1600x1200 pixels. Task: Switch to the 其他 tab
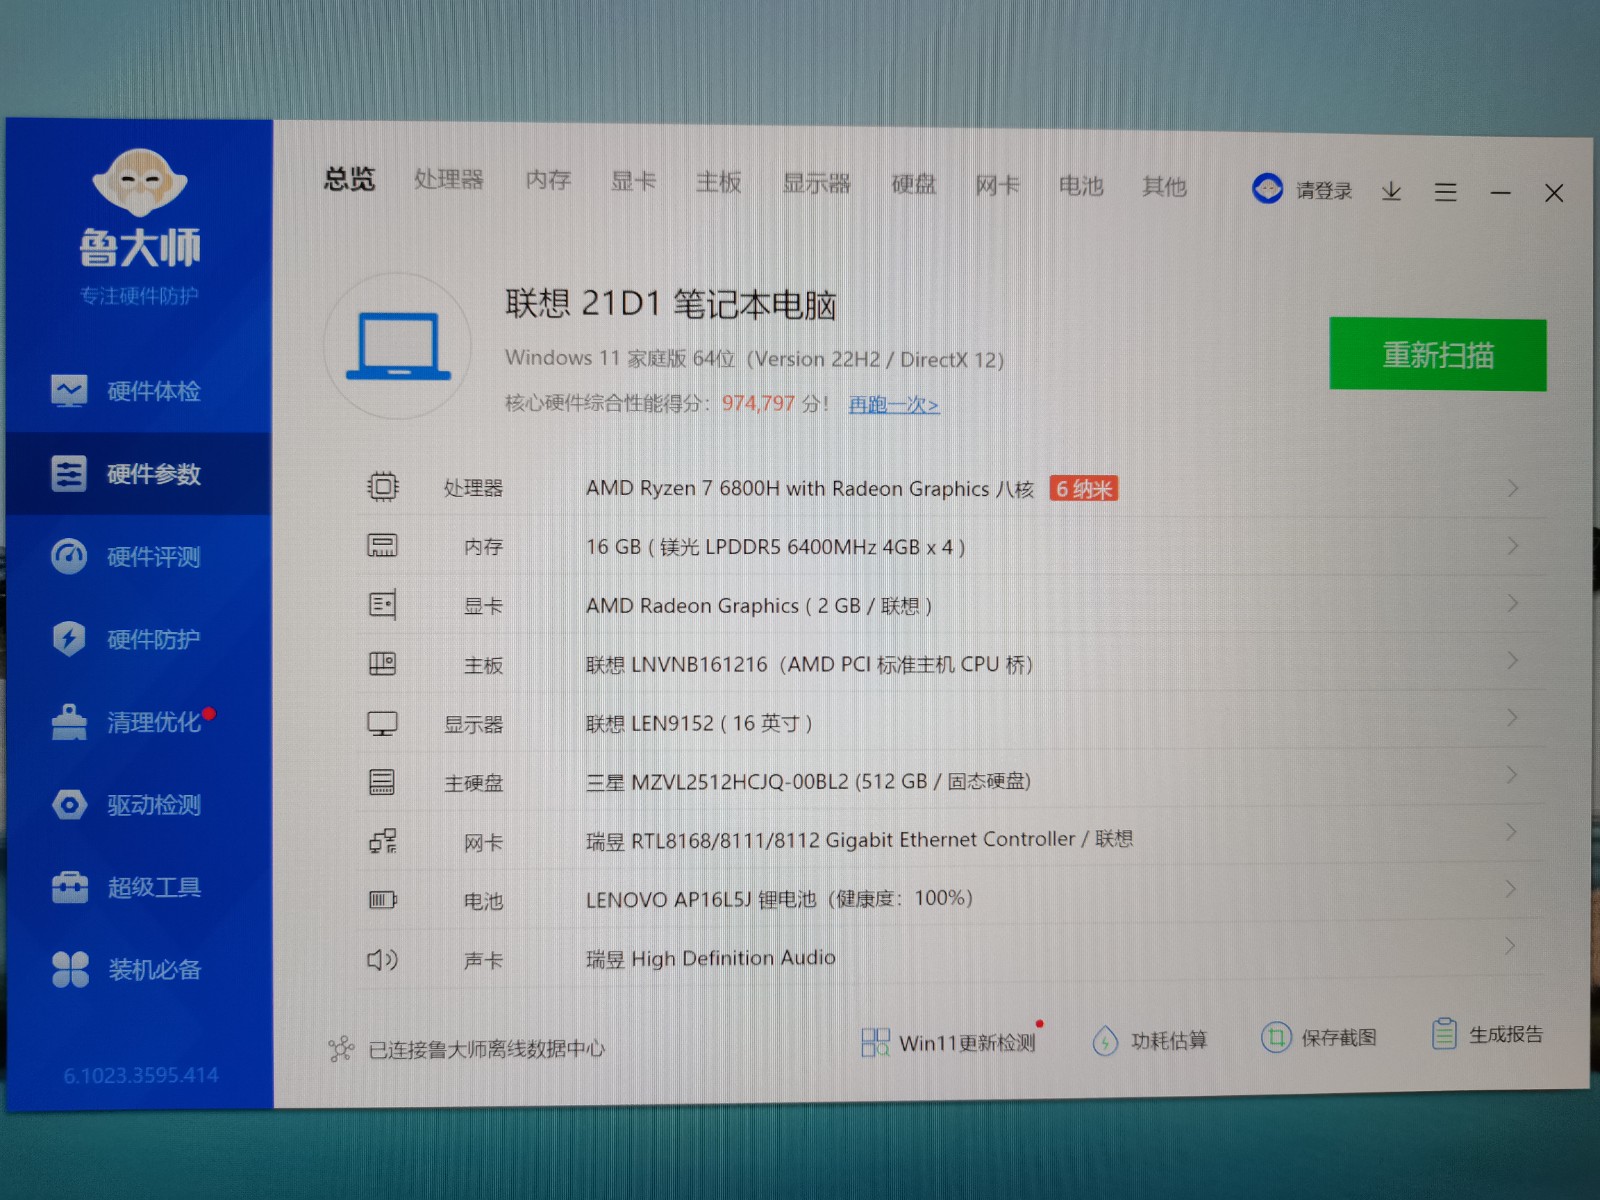pos(1164,187)
